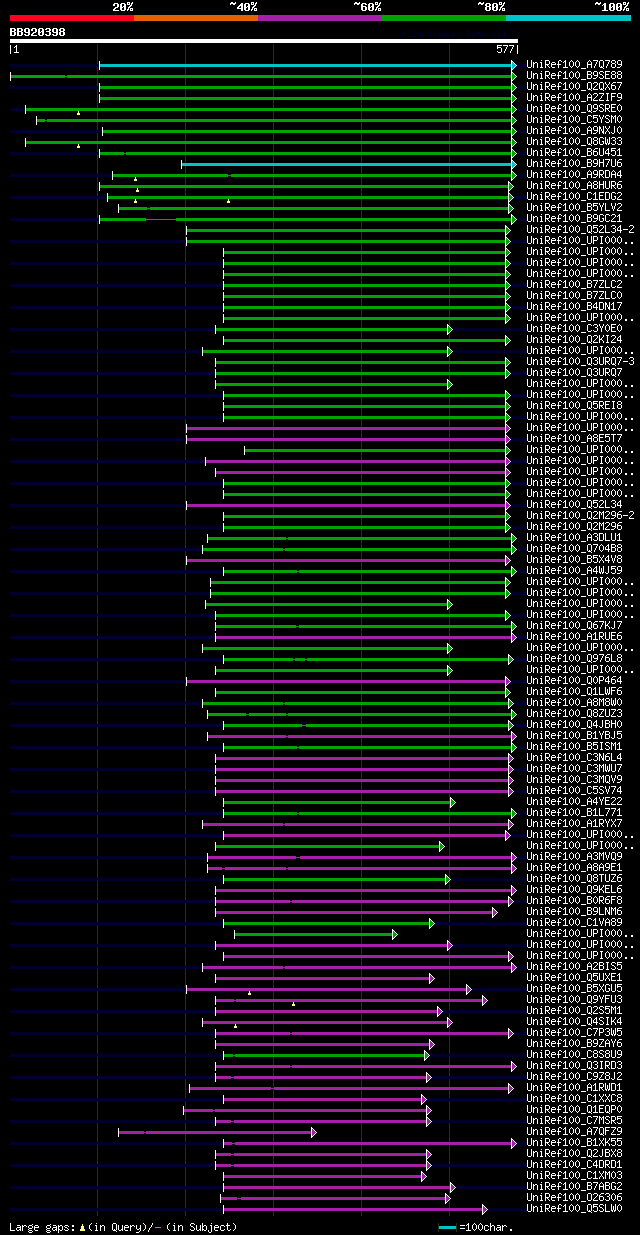Select the query name BB920398
This screenshot has width=640, height=1235.
coord(37,32)
